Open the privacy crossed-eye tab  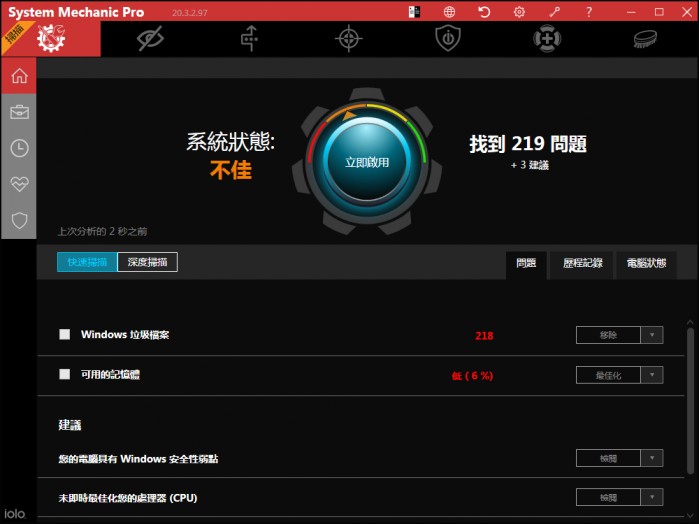pyautogui.click(x=150, y=38)
